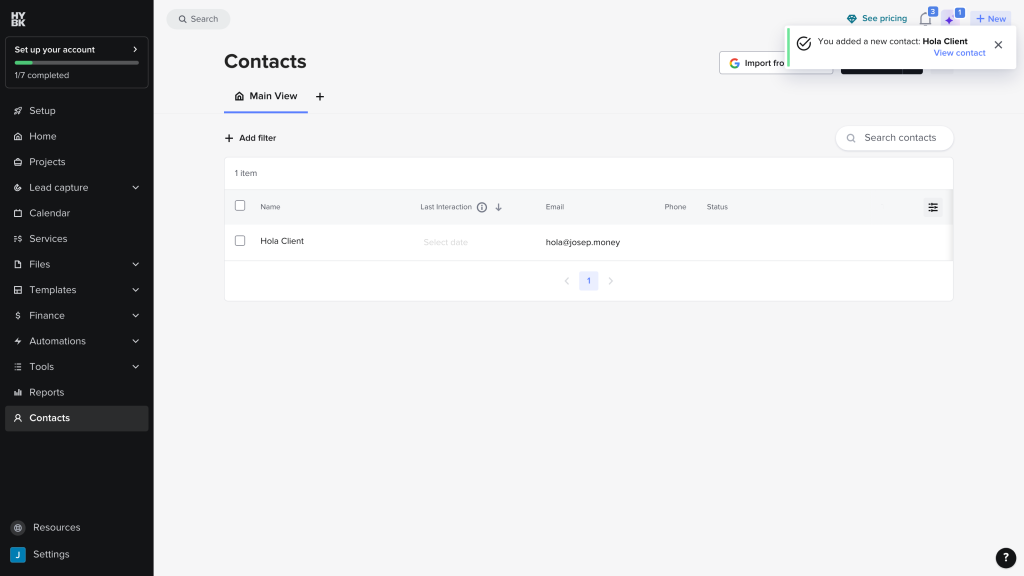
Task: Expand Lead capture submenu chevron
Action: [x=136, y=187]
